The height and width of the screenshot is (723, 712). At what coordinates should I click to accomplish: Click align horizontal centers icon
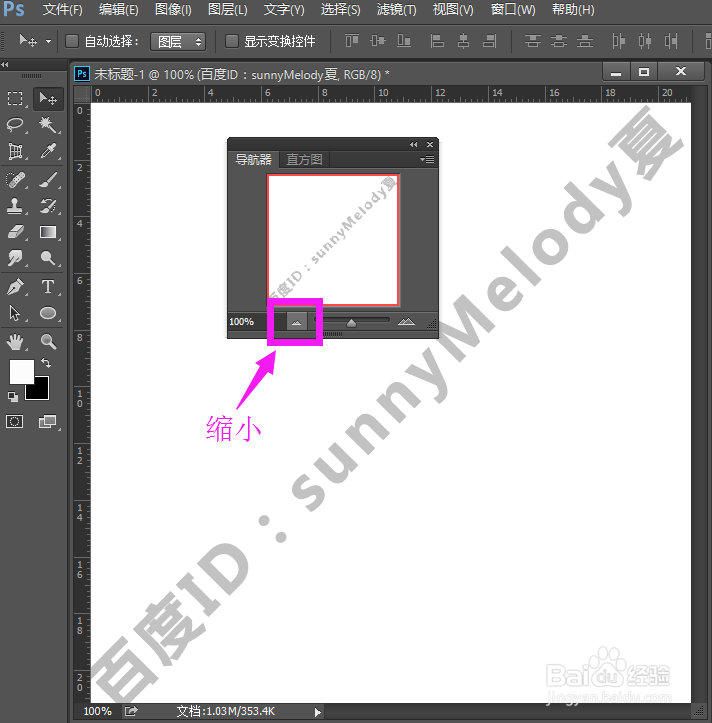coord(463,41)
